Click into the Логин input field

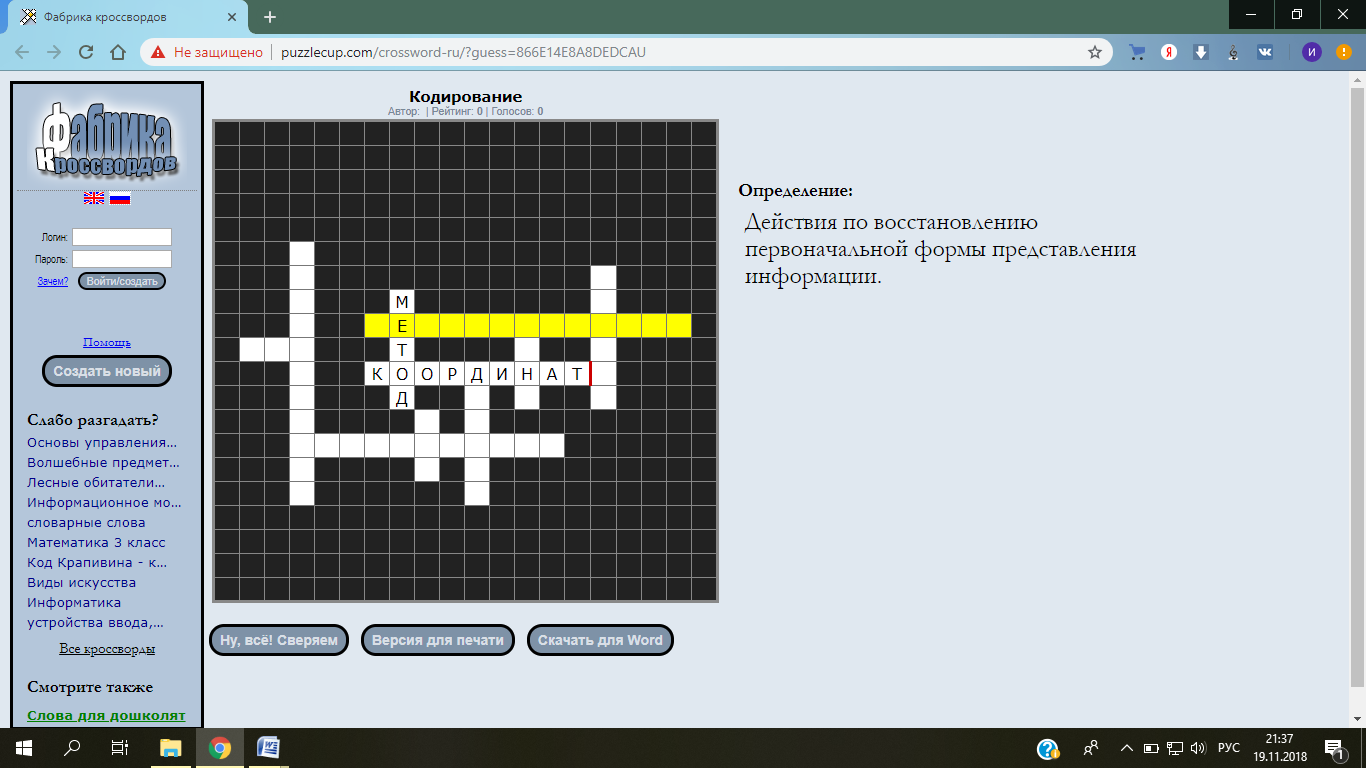tap(122, 237)
